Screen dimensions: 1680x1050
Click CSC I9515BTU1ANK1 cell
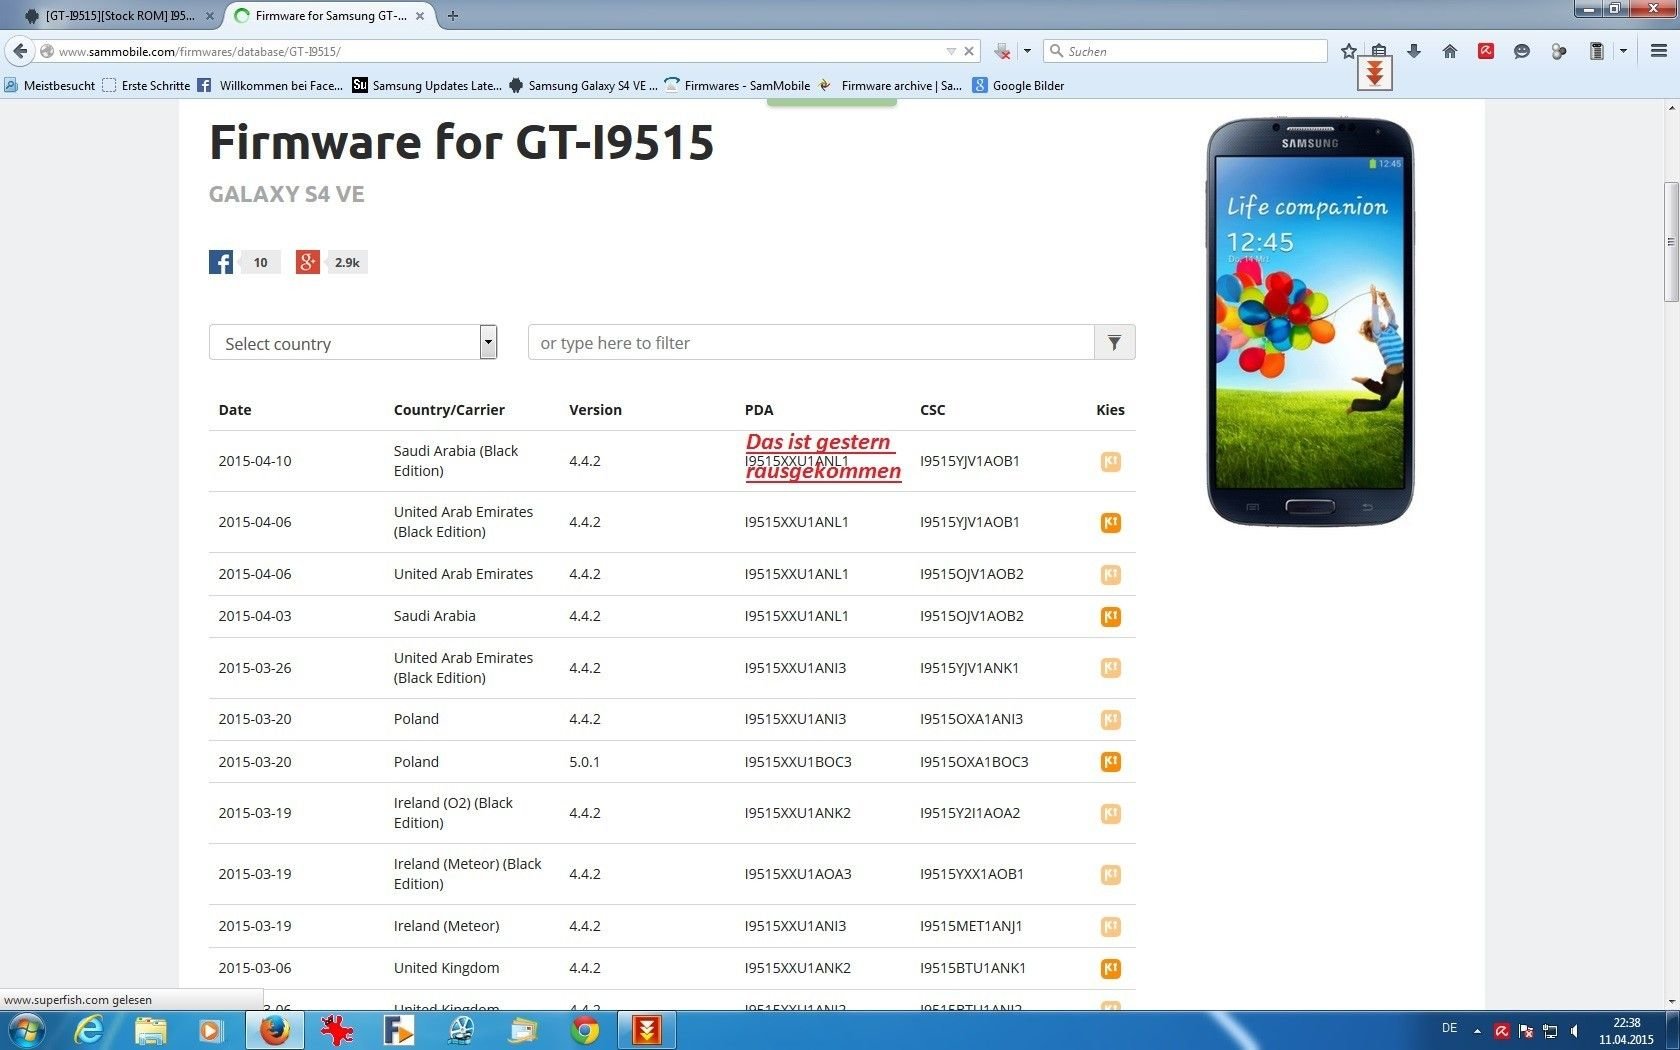(x=973, y=968)
